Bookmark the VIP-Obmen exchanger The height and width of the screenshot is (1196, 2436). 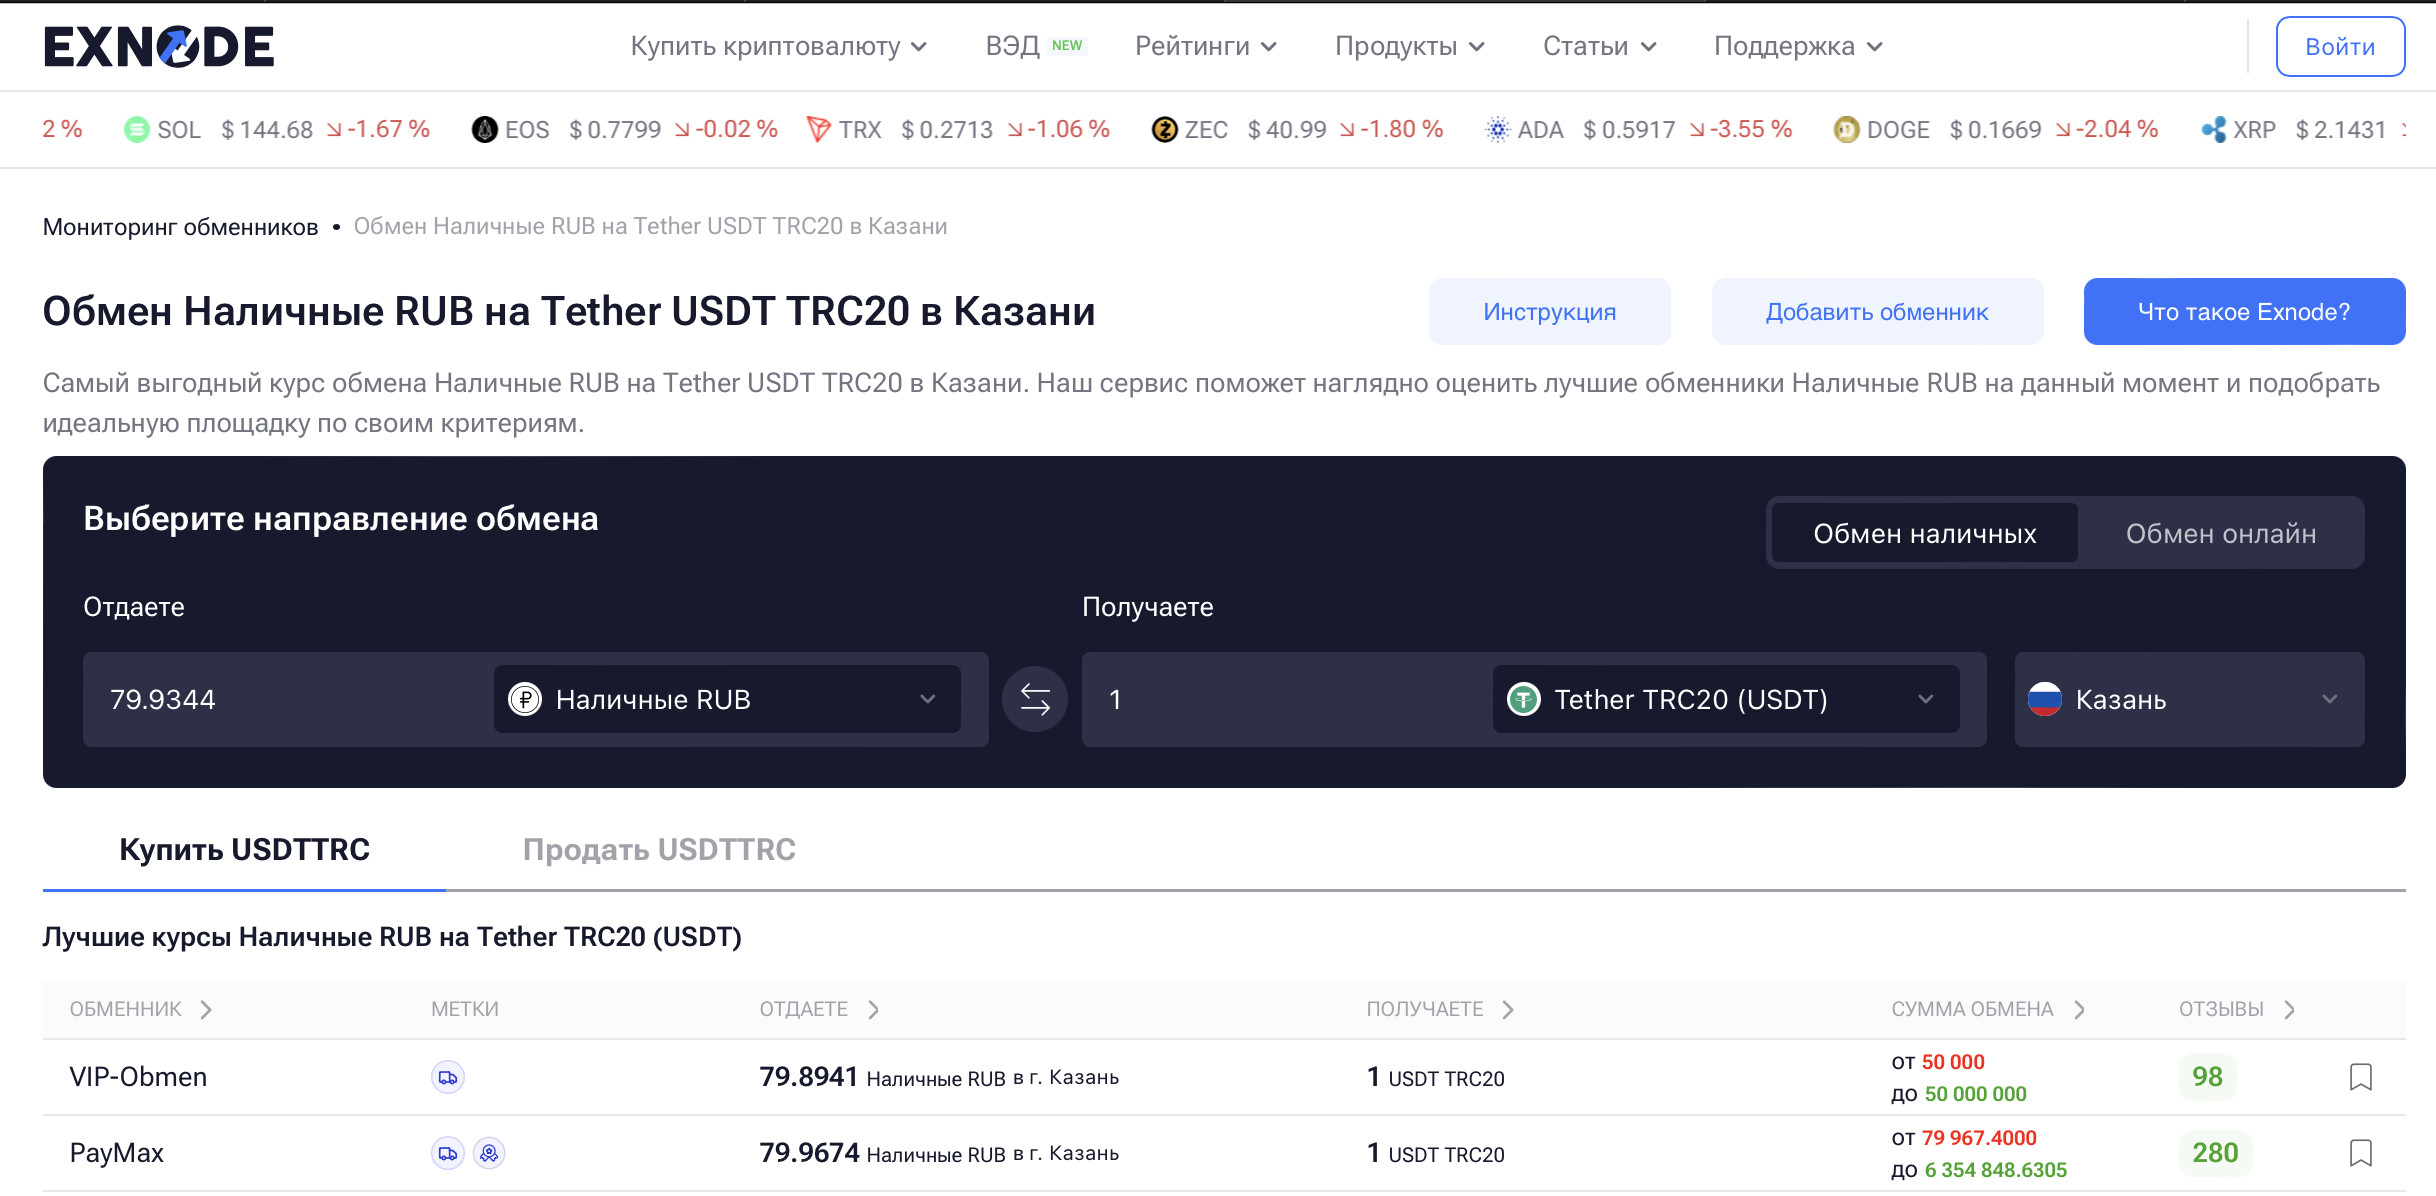click(2360, 1077)
